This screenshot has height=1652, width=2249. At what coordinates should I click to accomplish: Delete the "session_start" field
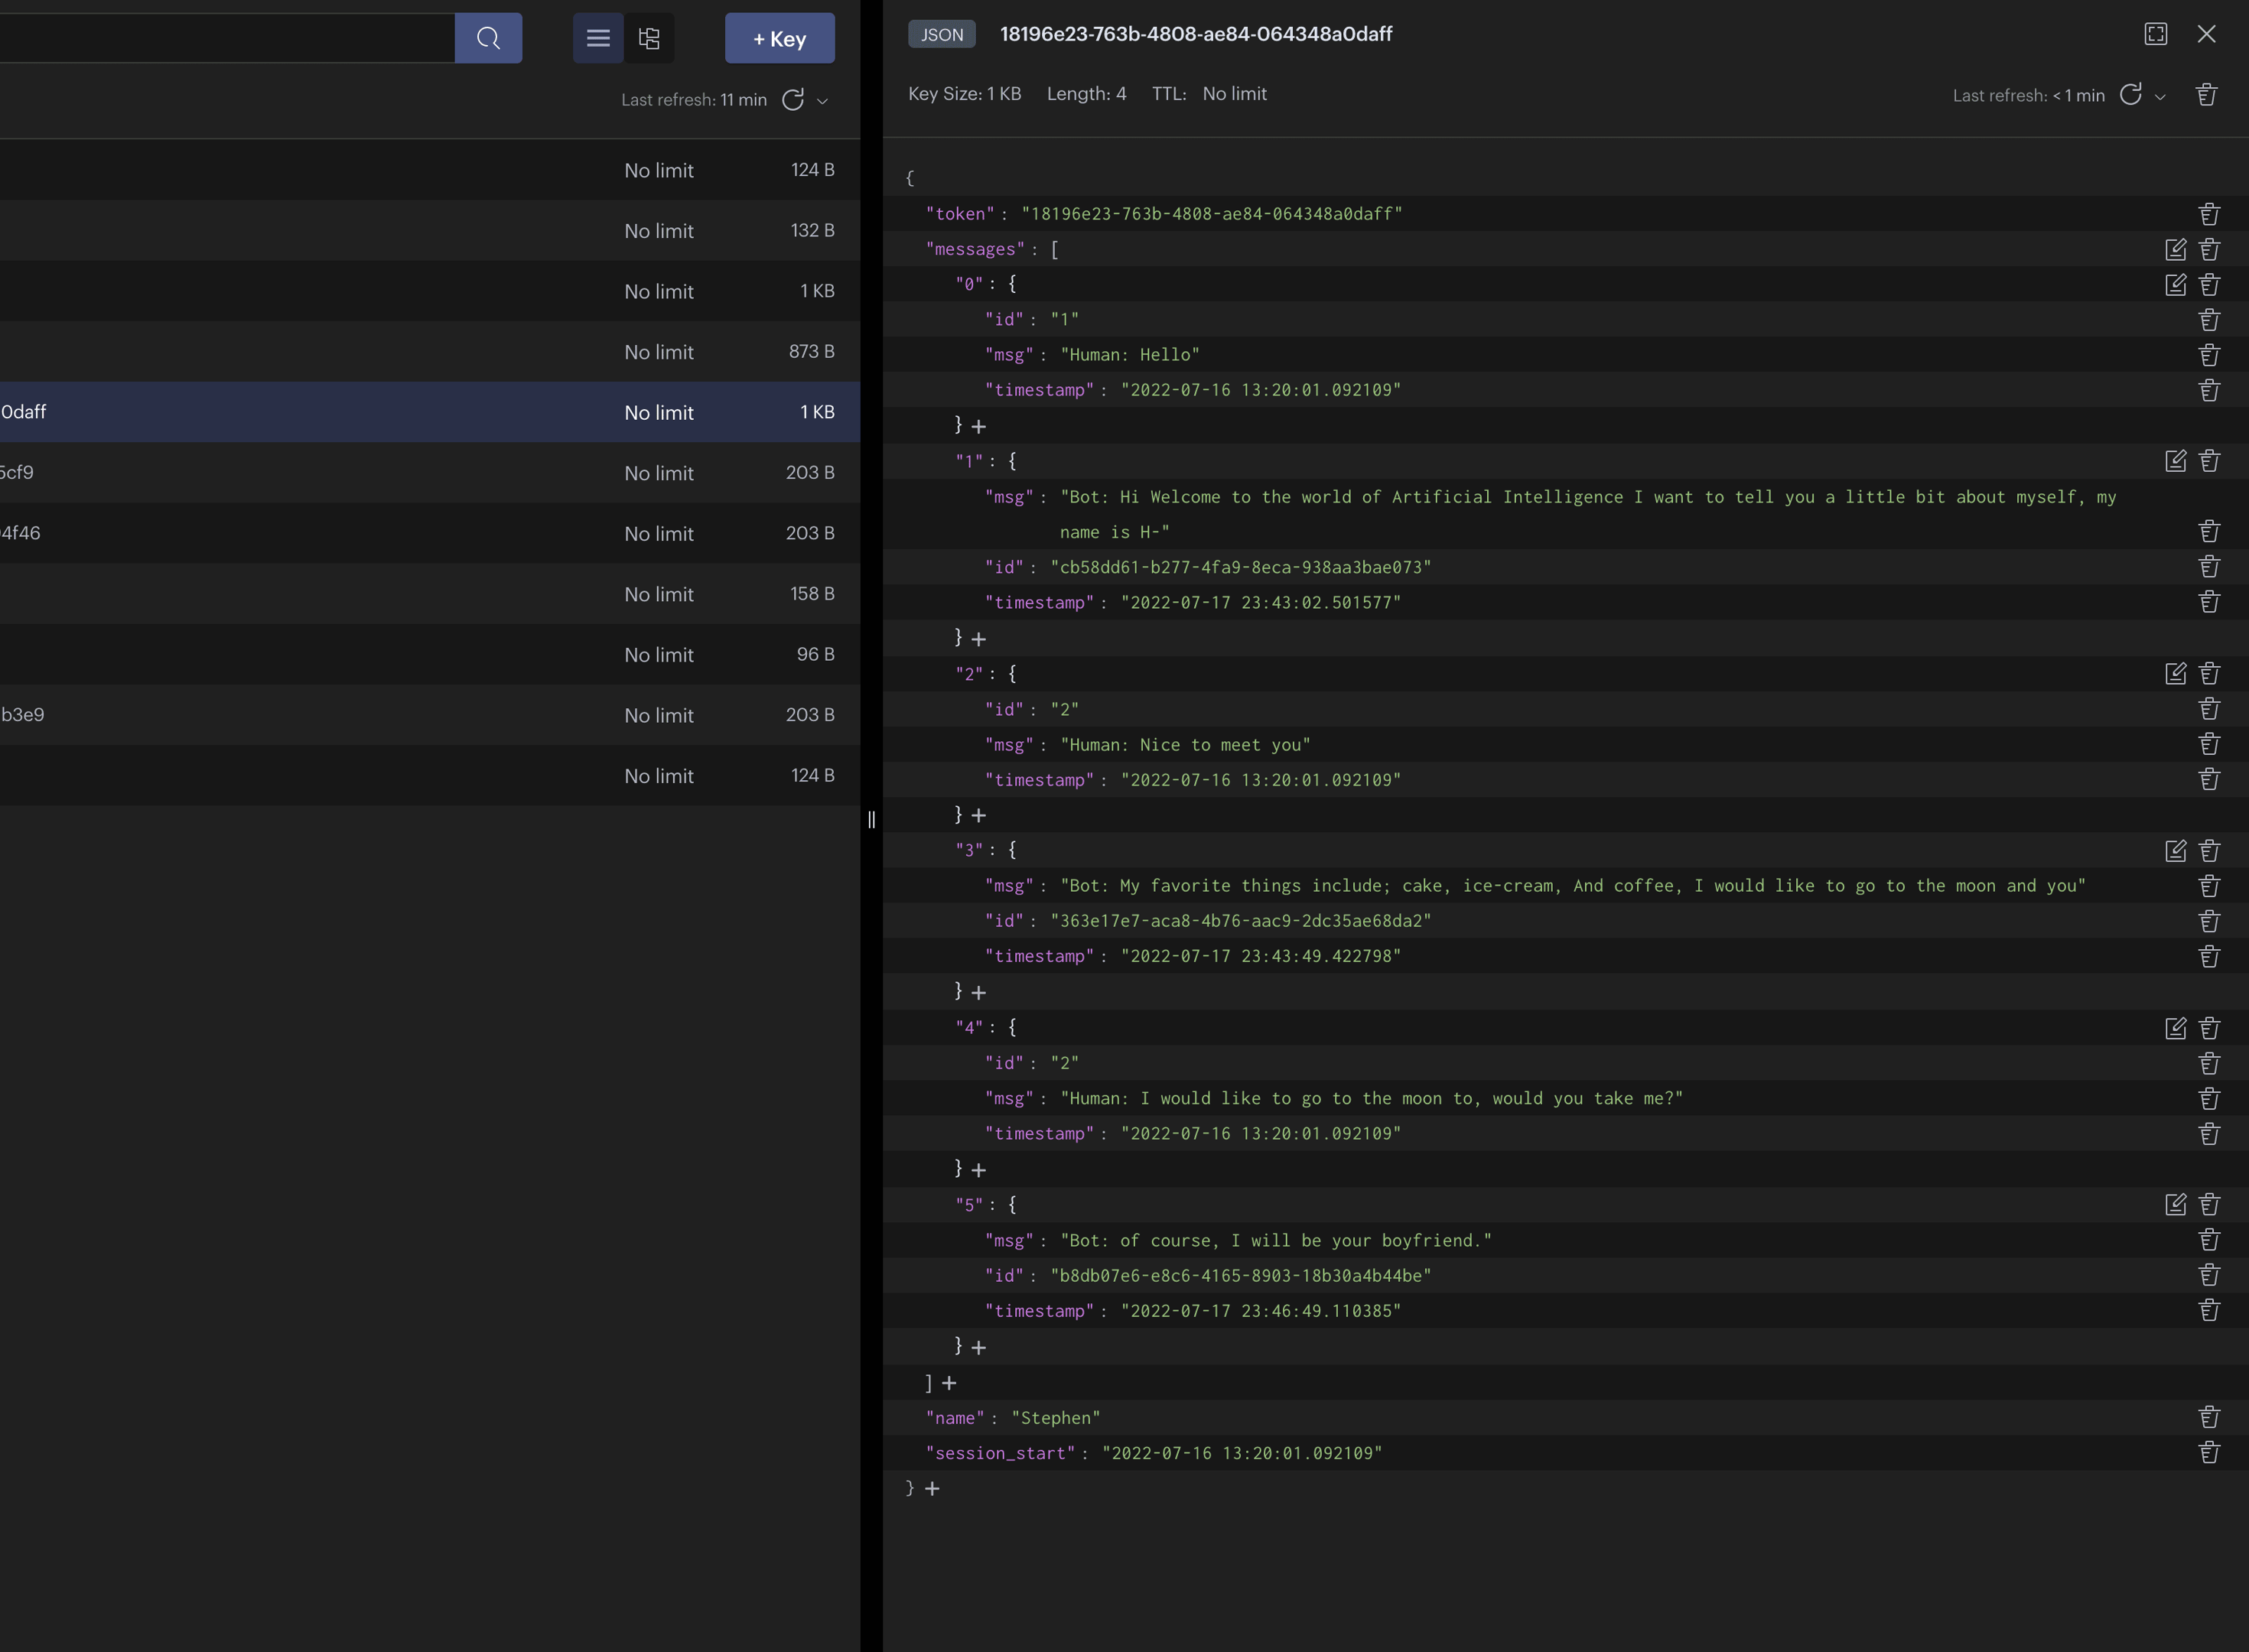pos(2210,1453)
